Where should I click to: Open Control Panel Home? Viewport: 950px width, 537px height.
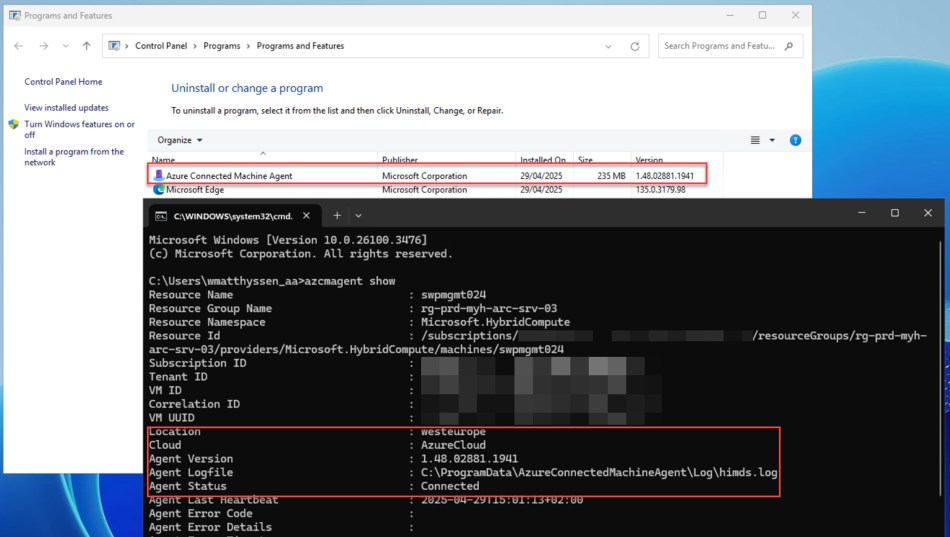pos(63,82)
